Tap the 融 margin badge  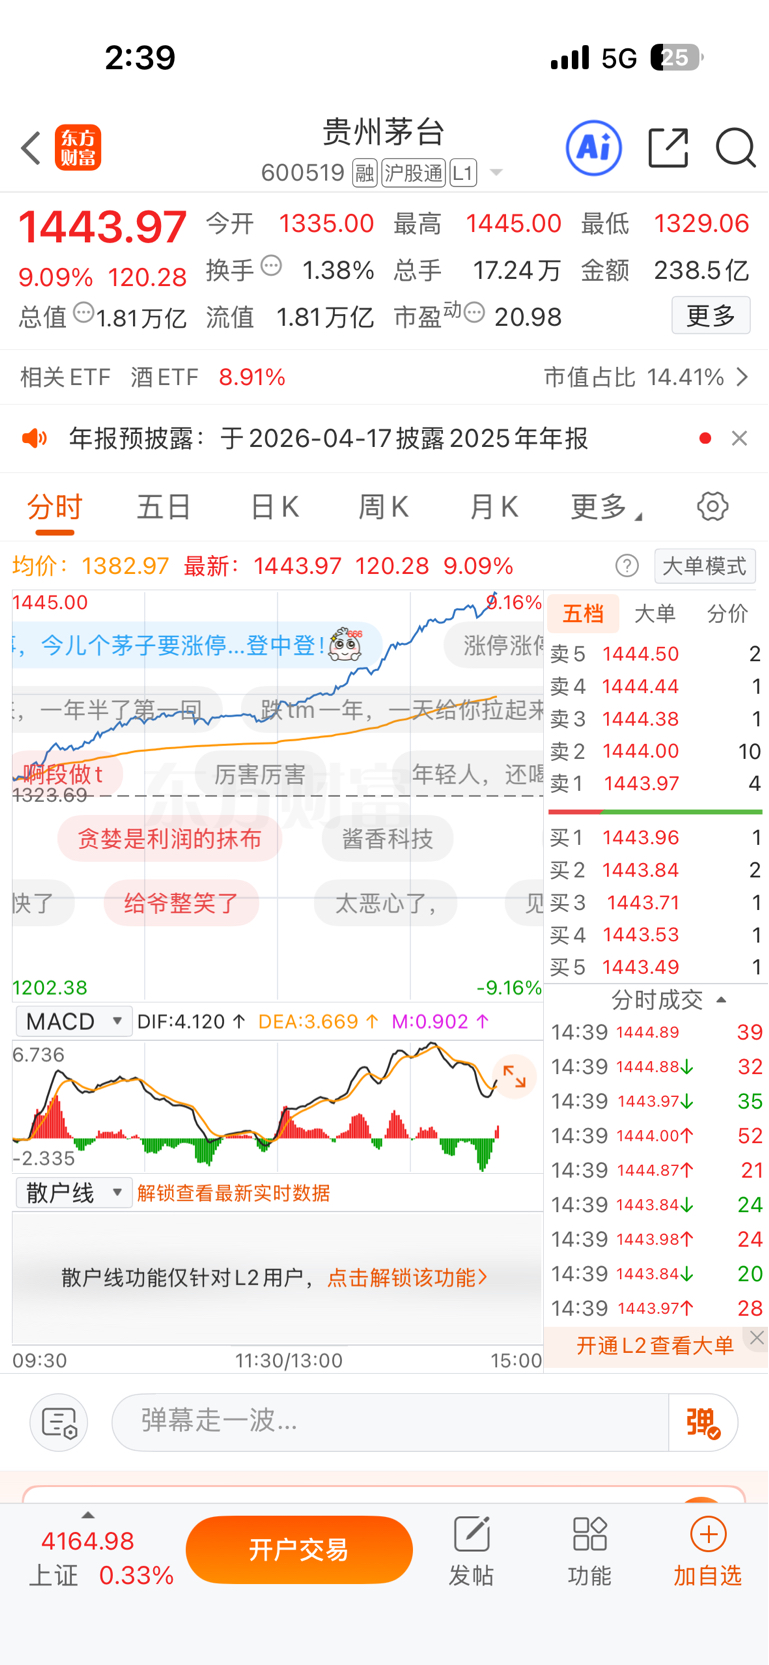(x=365, y=173)
